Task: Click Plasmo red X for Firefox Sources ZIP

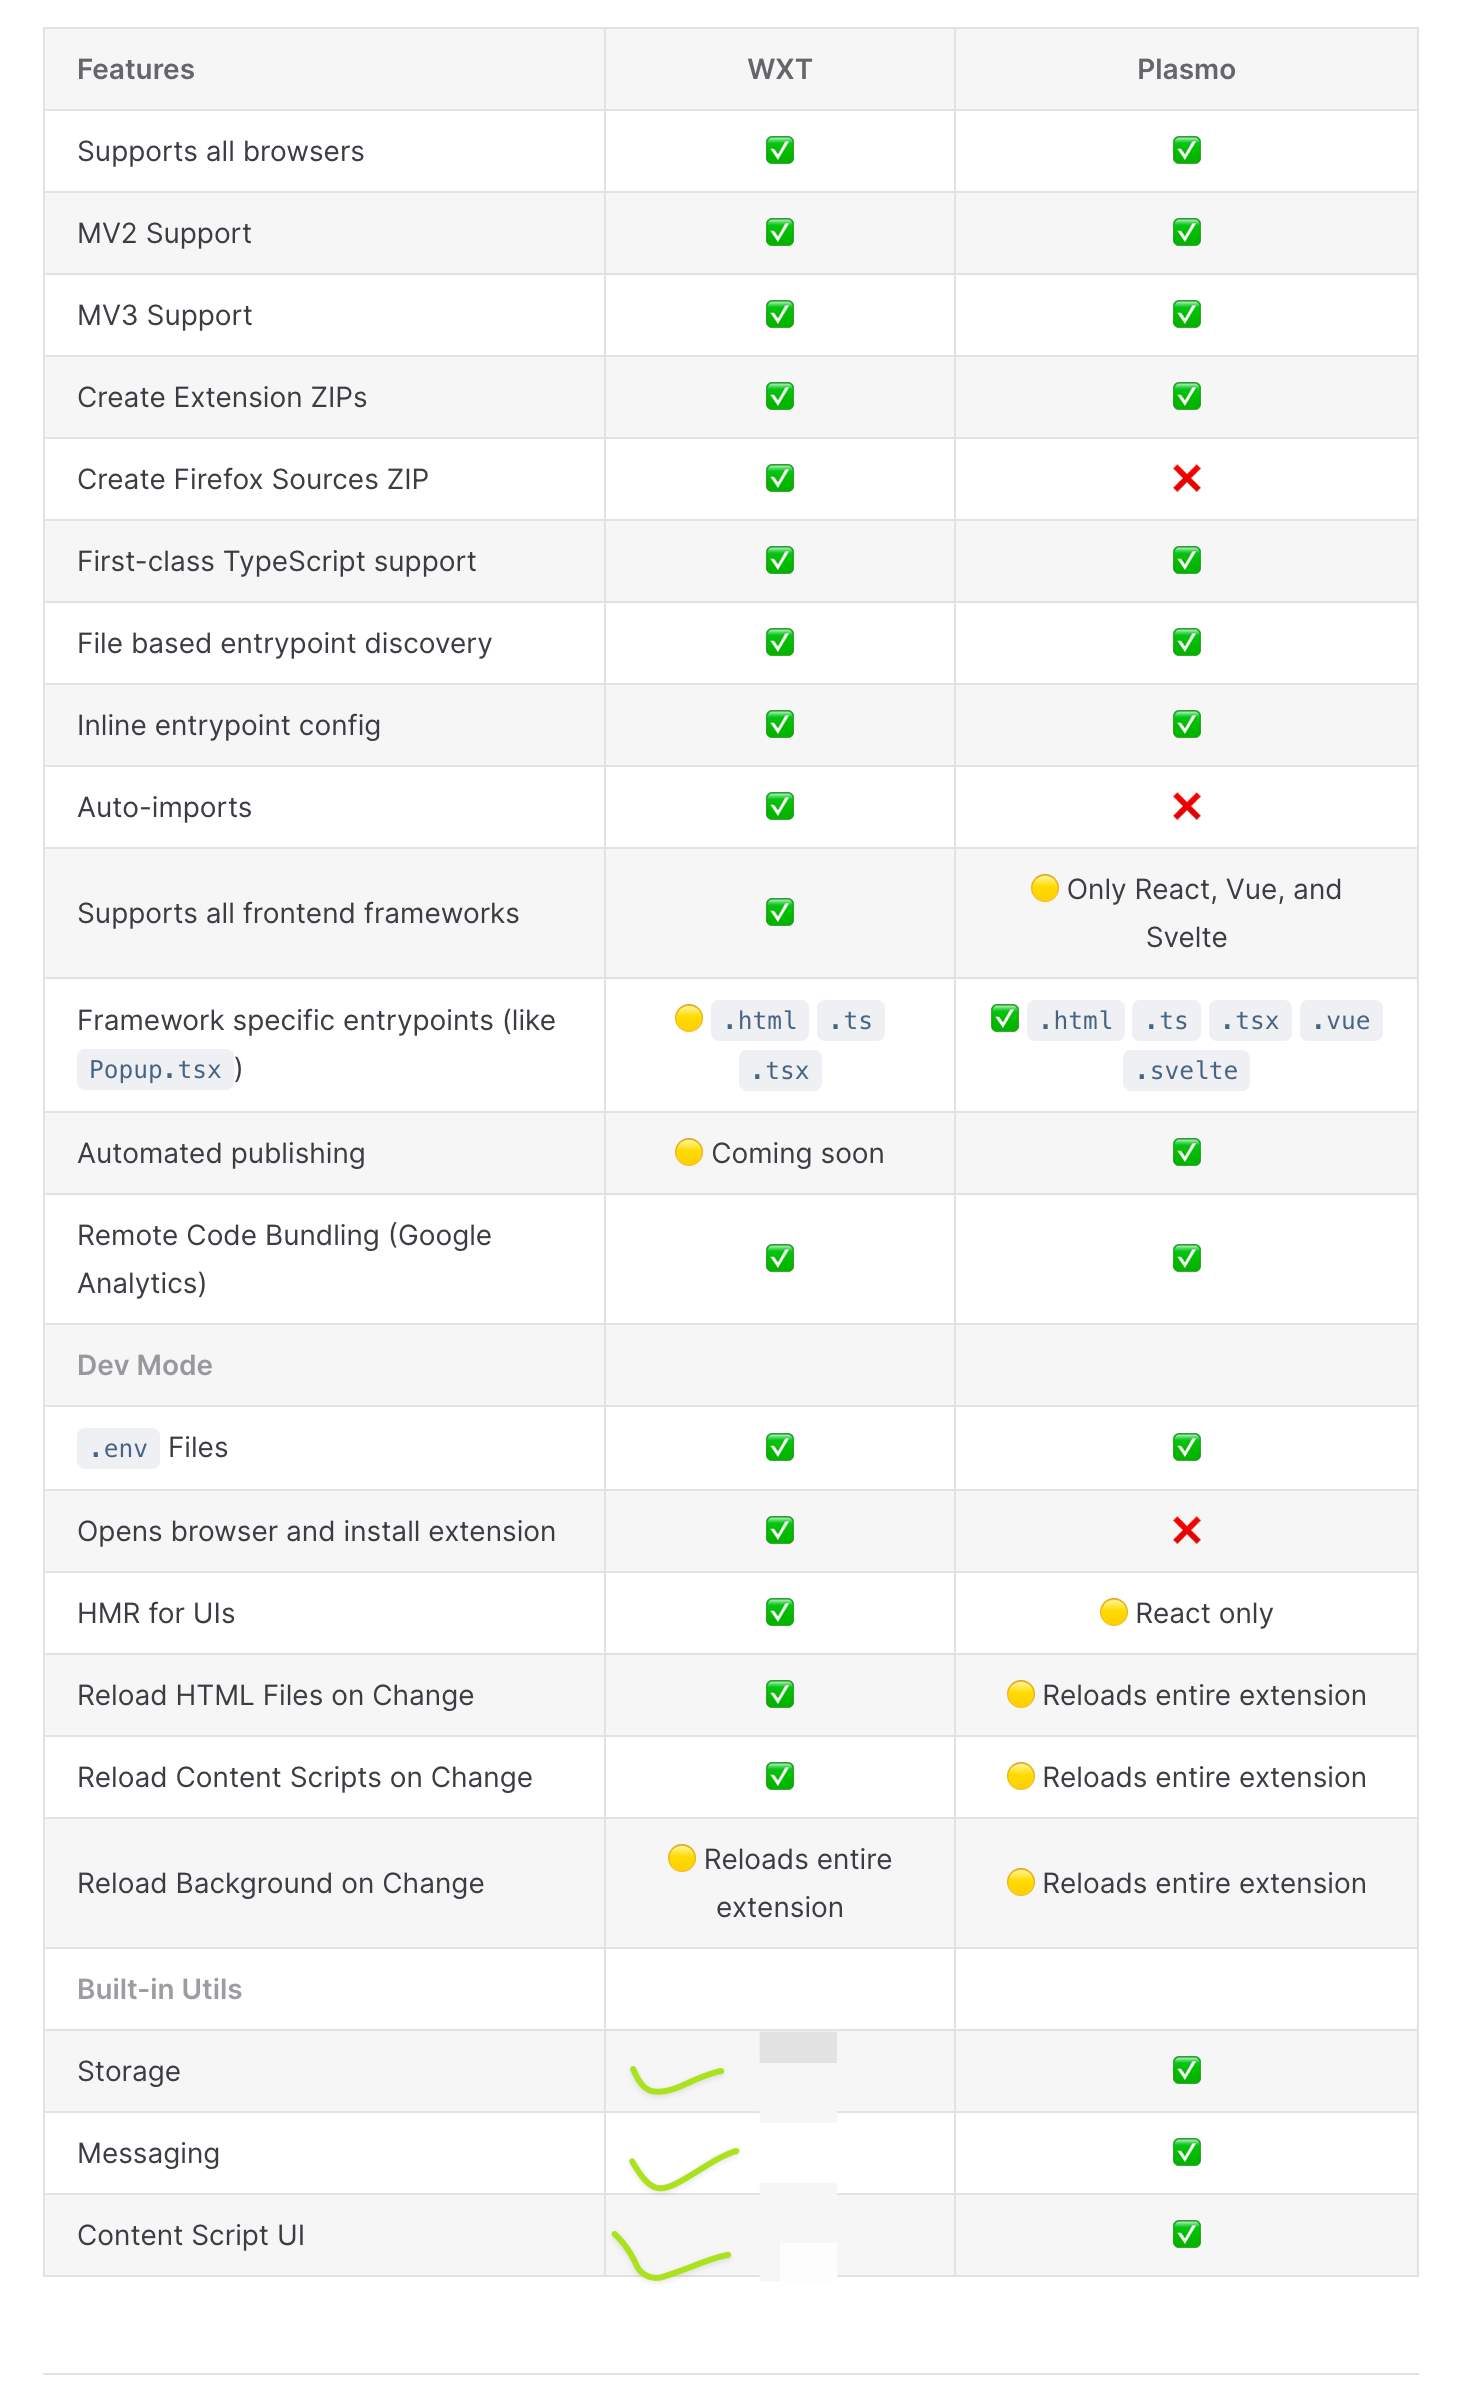Action: pos(1186,479)
